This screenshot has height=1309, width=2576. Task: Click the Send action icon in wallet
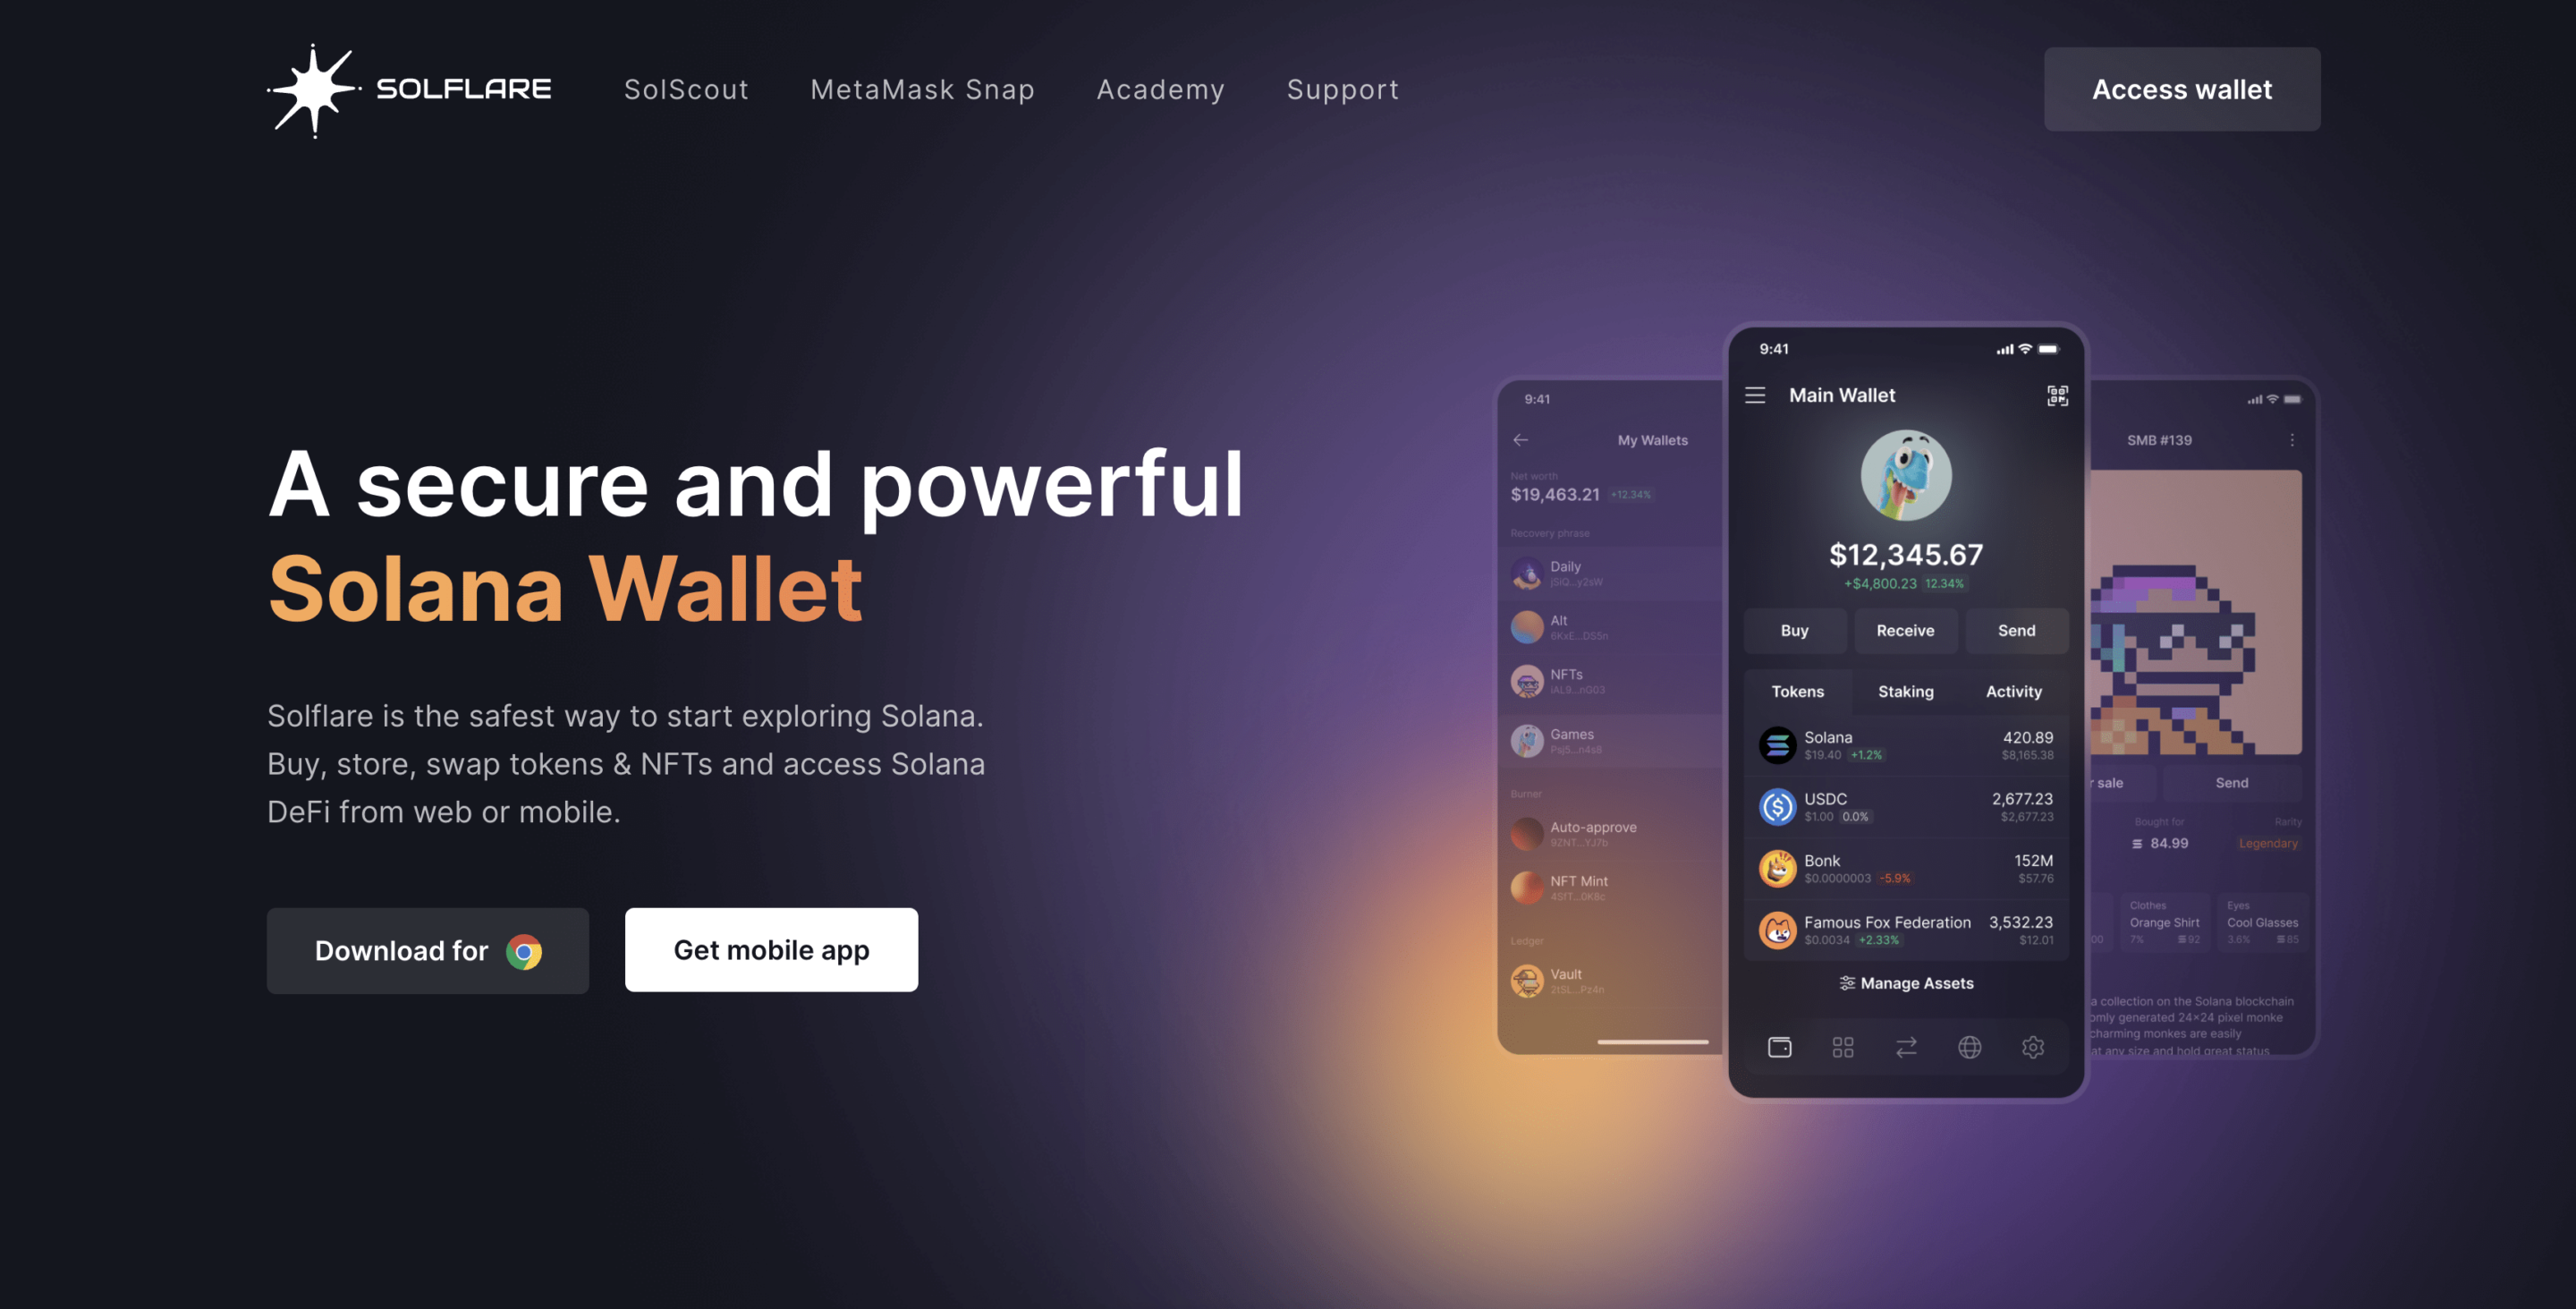(x=2017, y=630)
